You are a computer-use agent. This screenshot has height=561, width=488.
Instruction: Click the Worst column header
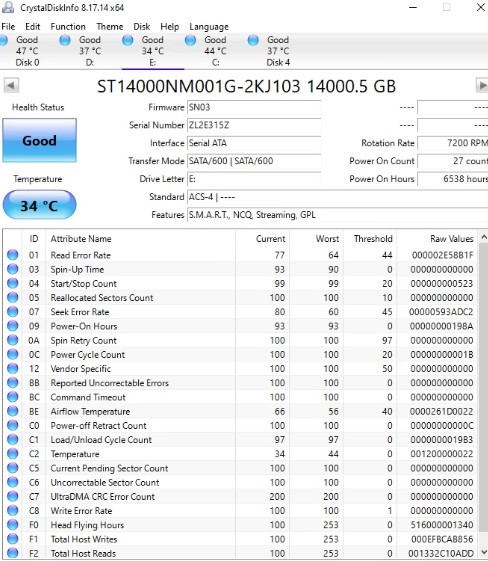317,239
